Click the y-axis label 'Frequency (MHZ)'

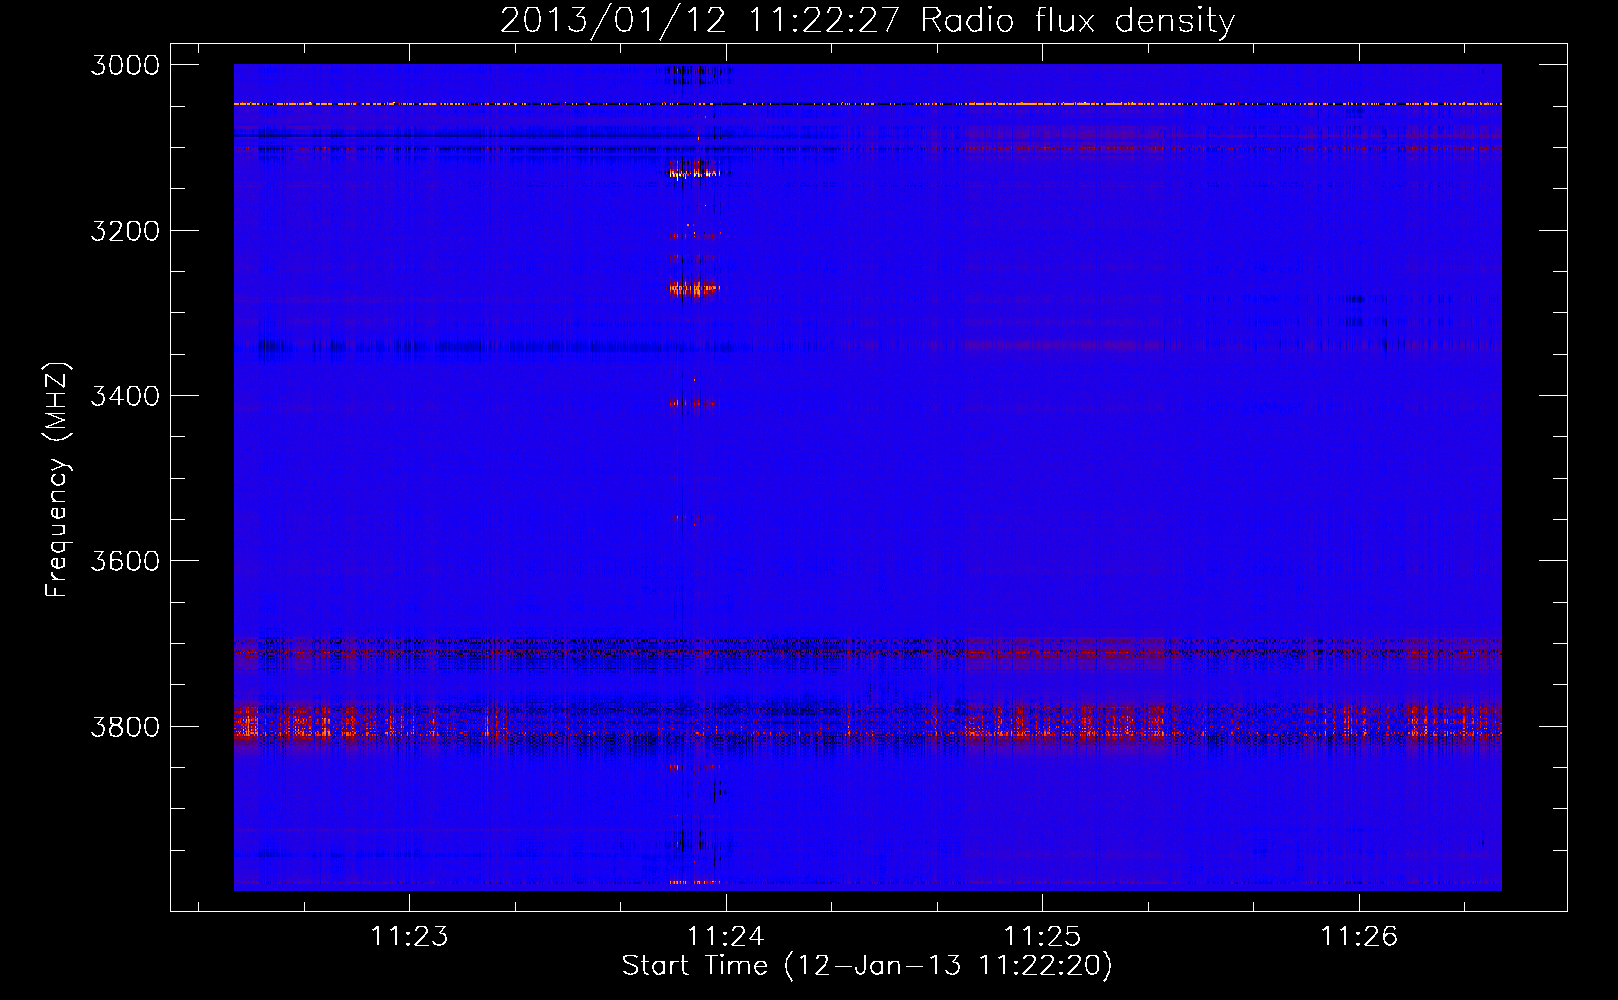pos(58,480)
